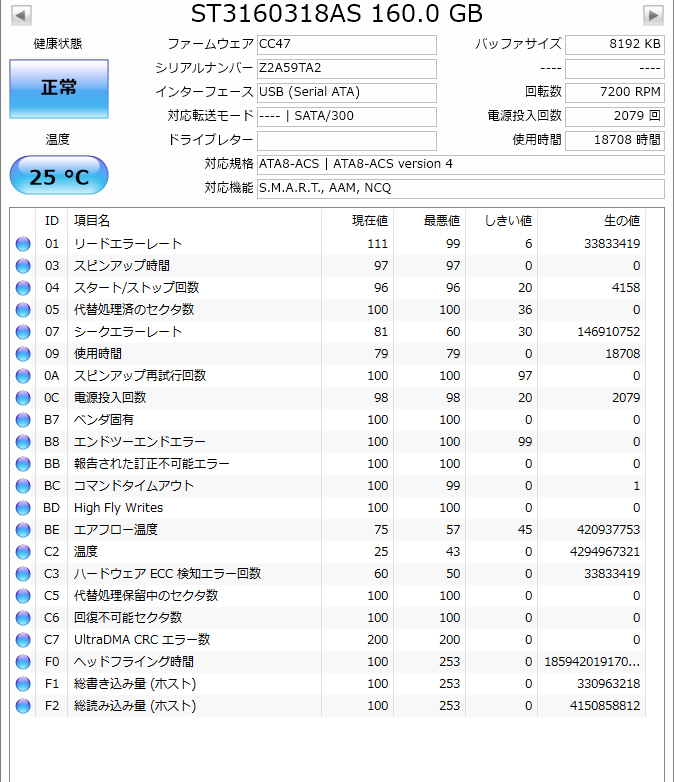The width and height of the screenshot is (674, 782).
Task: Click status icon for BB 報告された訂正不可能エラー
Action: [x=23, y=464]
